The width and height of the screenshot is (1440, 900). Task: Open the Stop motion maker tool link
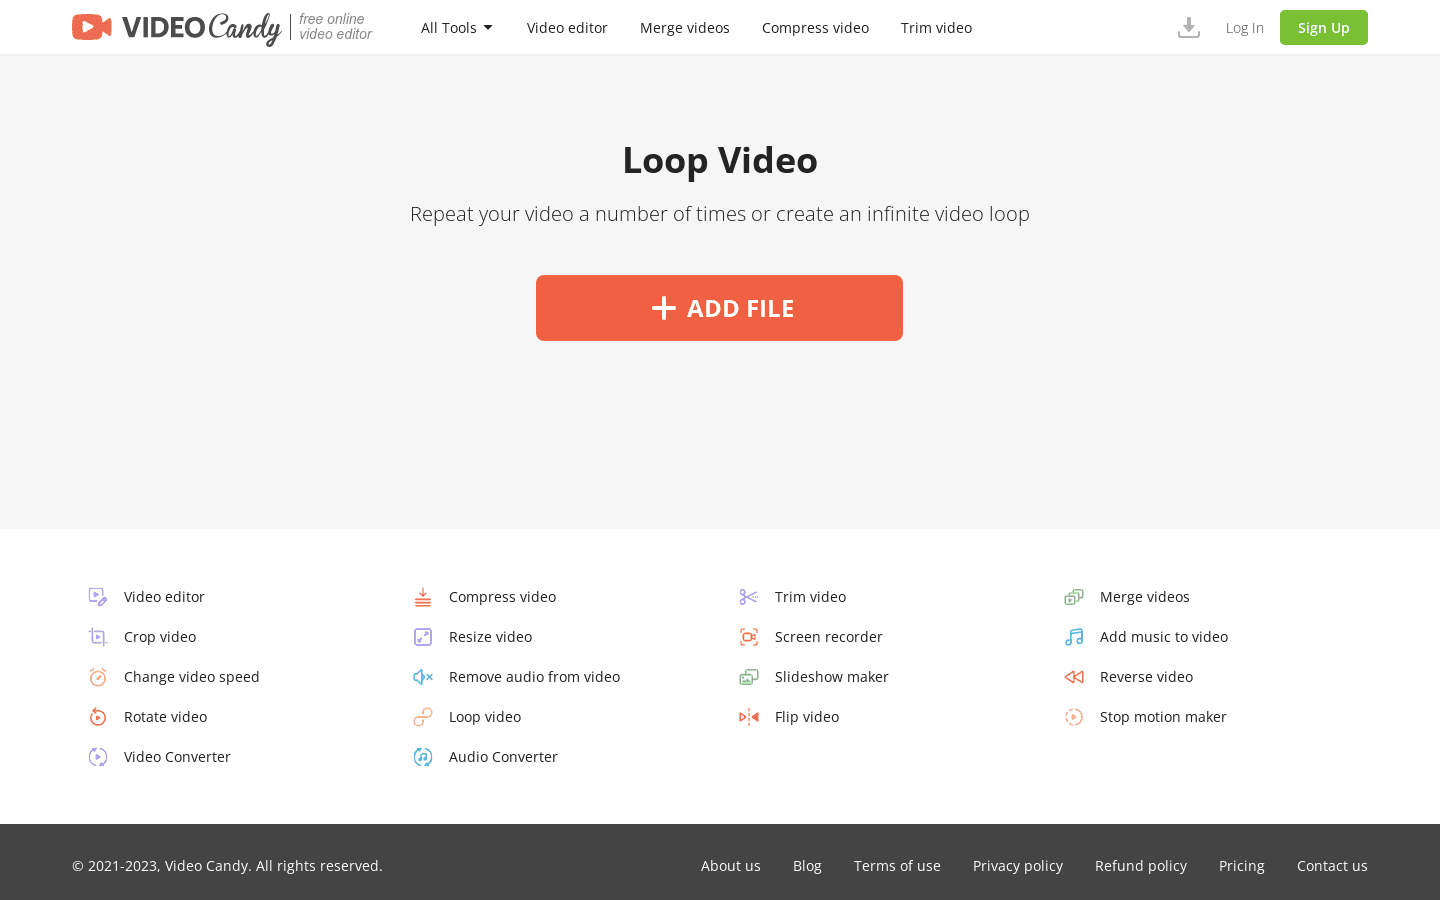(x=1162, y=717)
